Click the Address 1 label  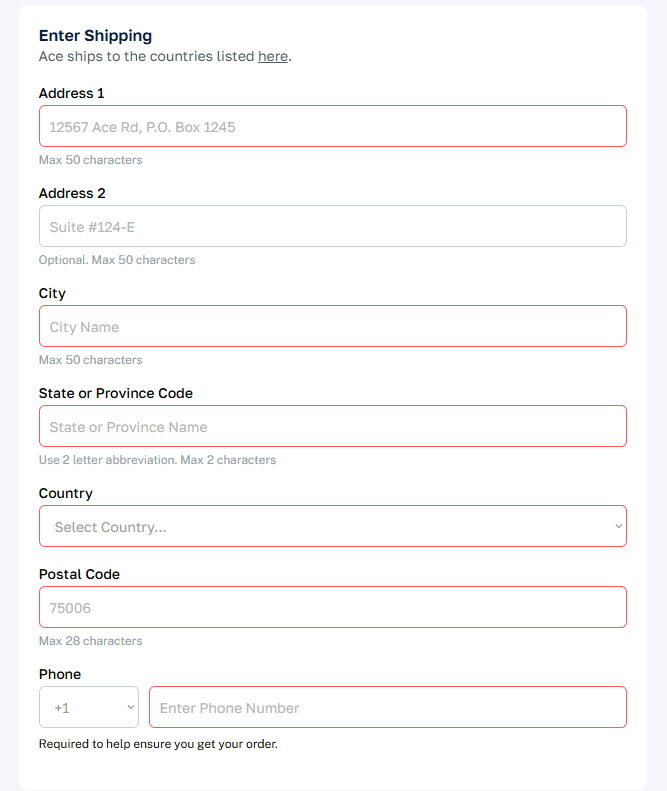72,93
